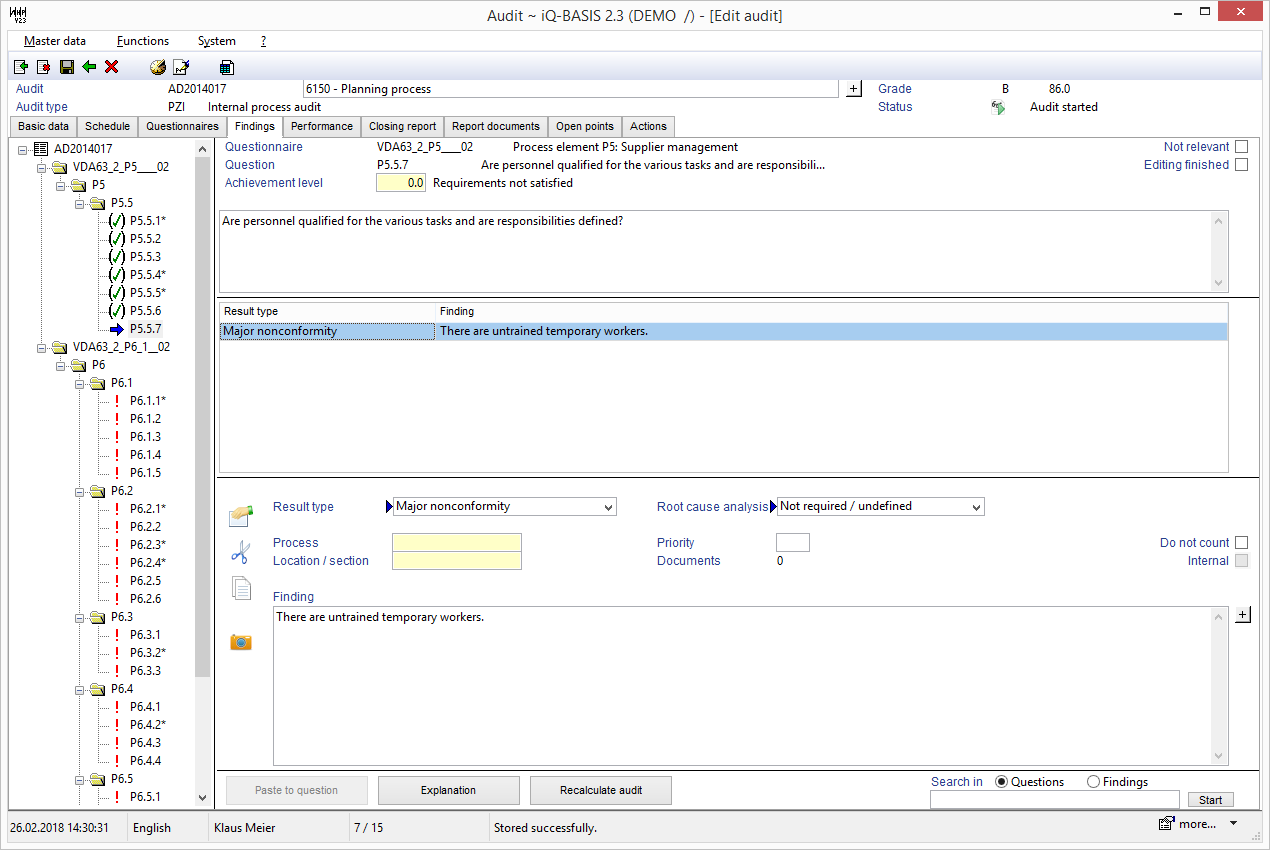This screenshot has height=850, width=1270.
Task: Collapse the P6.2 folder in the tree
Action: (80, 491)
